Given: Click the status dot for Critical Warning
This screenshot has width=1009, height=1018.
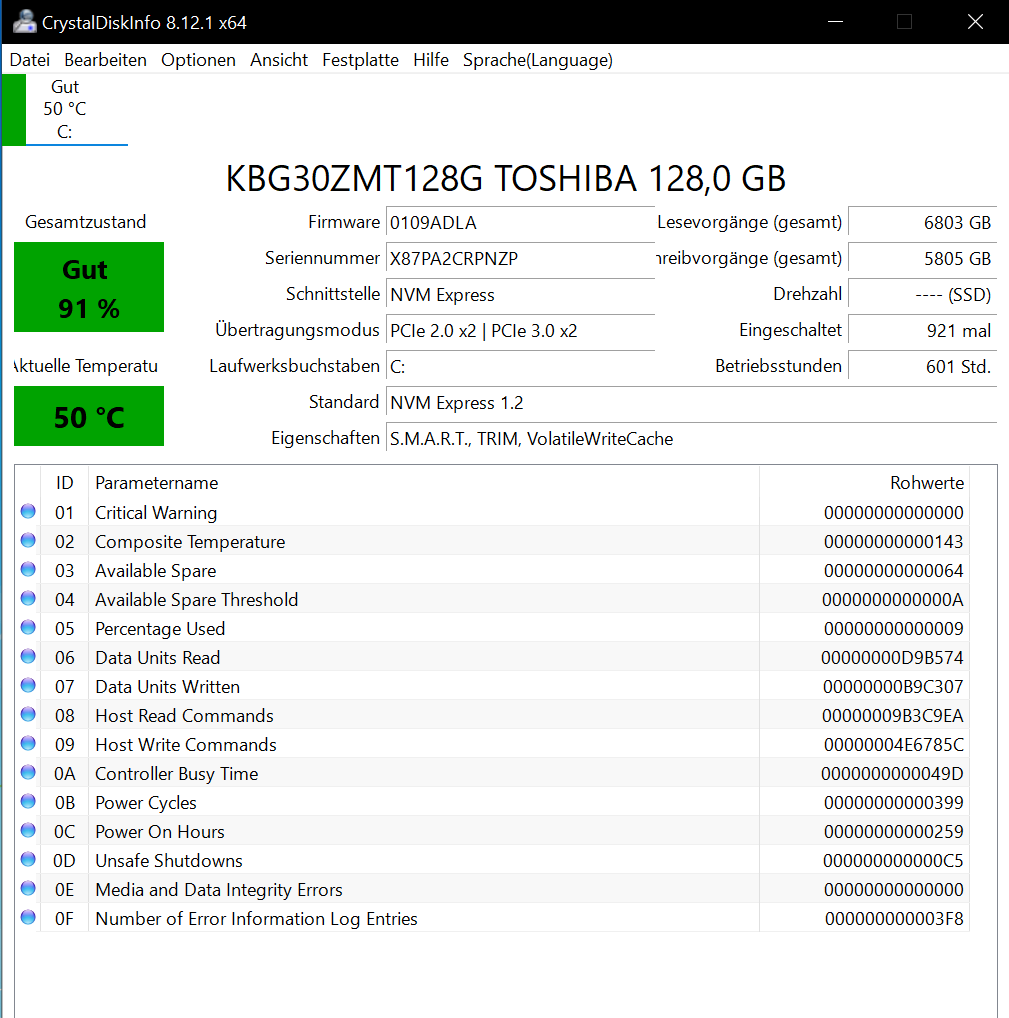Looking at the screenshot, I should pos(28,512).
